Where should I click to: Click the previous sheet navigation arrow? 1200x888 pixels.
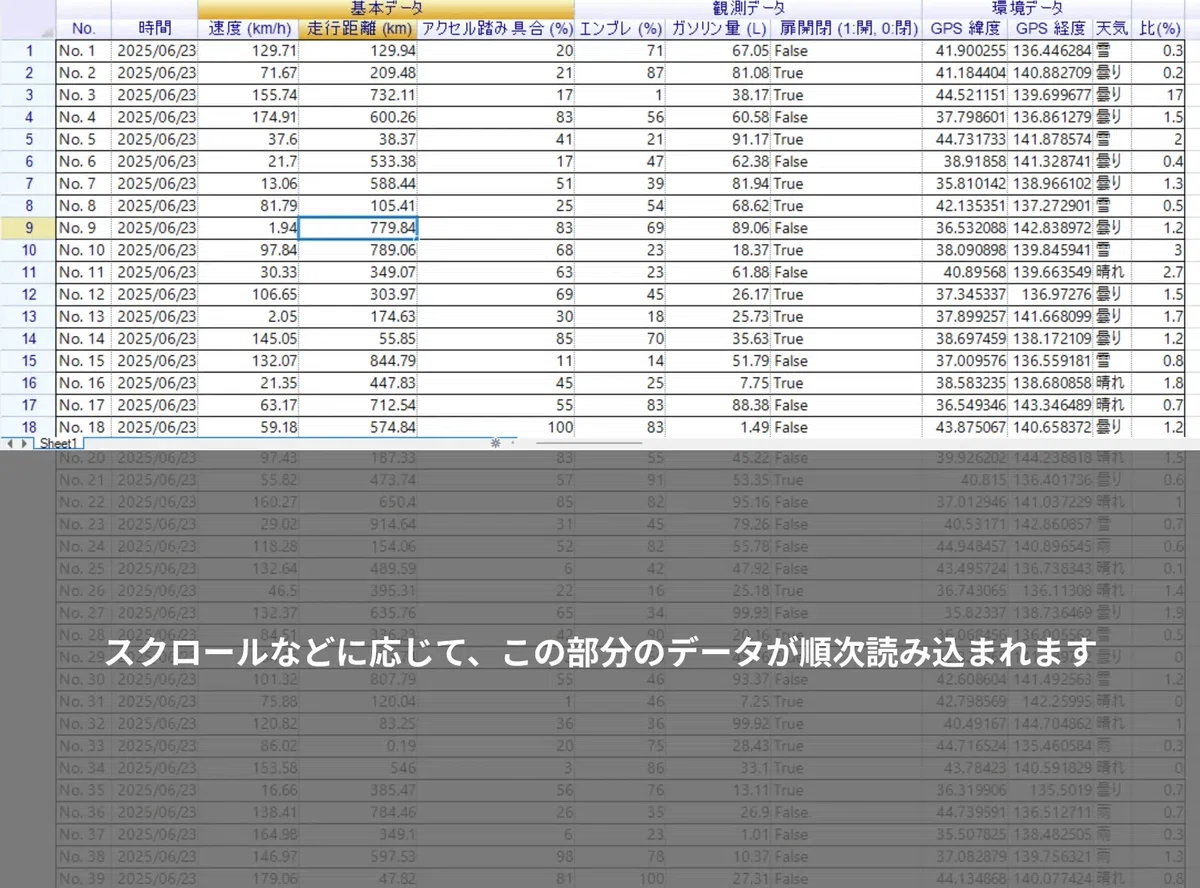pyautogui.click(x=8, y=443)
